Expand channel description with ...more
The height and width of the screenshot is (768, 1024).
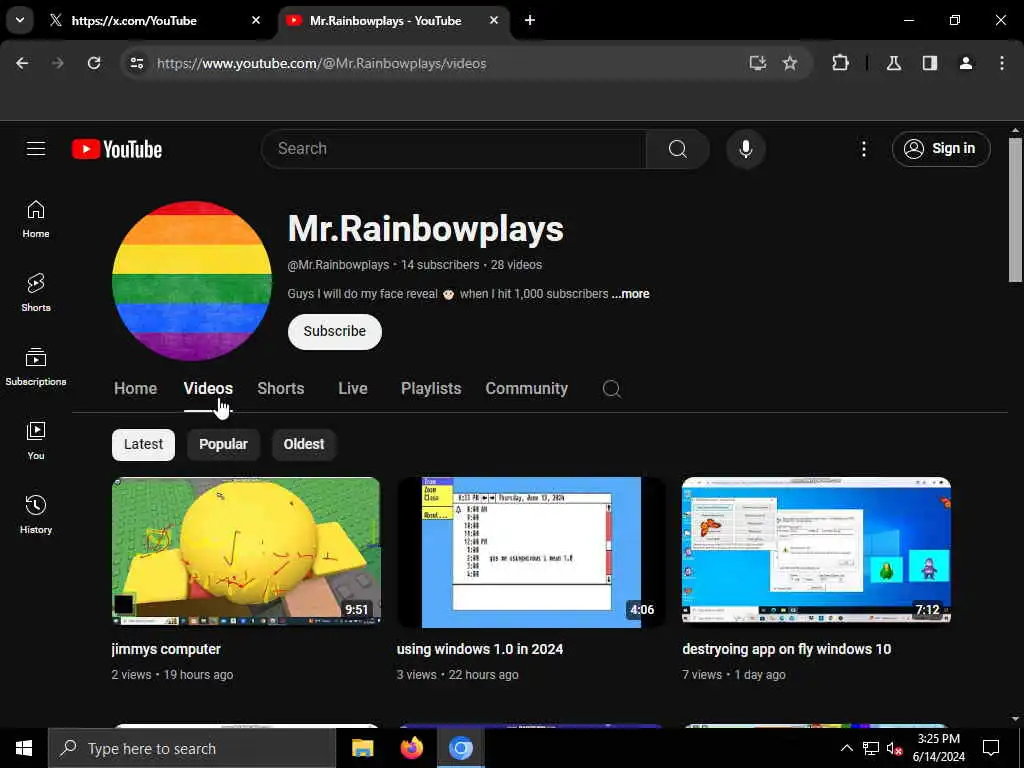[x=630, y=294]
